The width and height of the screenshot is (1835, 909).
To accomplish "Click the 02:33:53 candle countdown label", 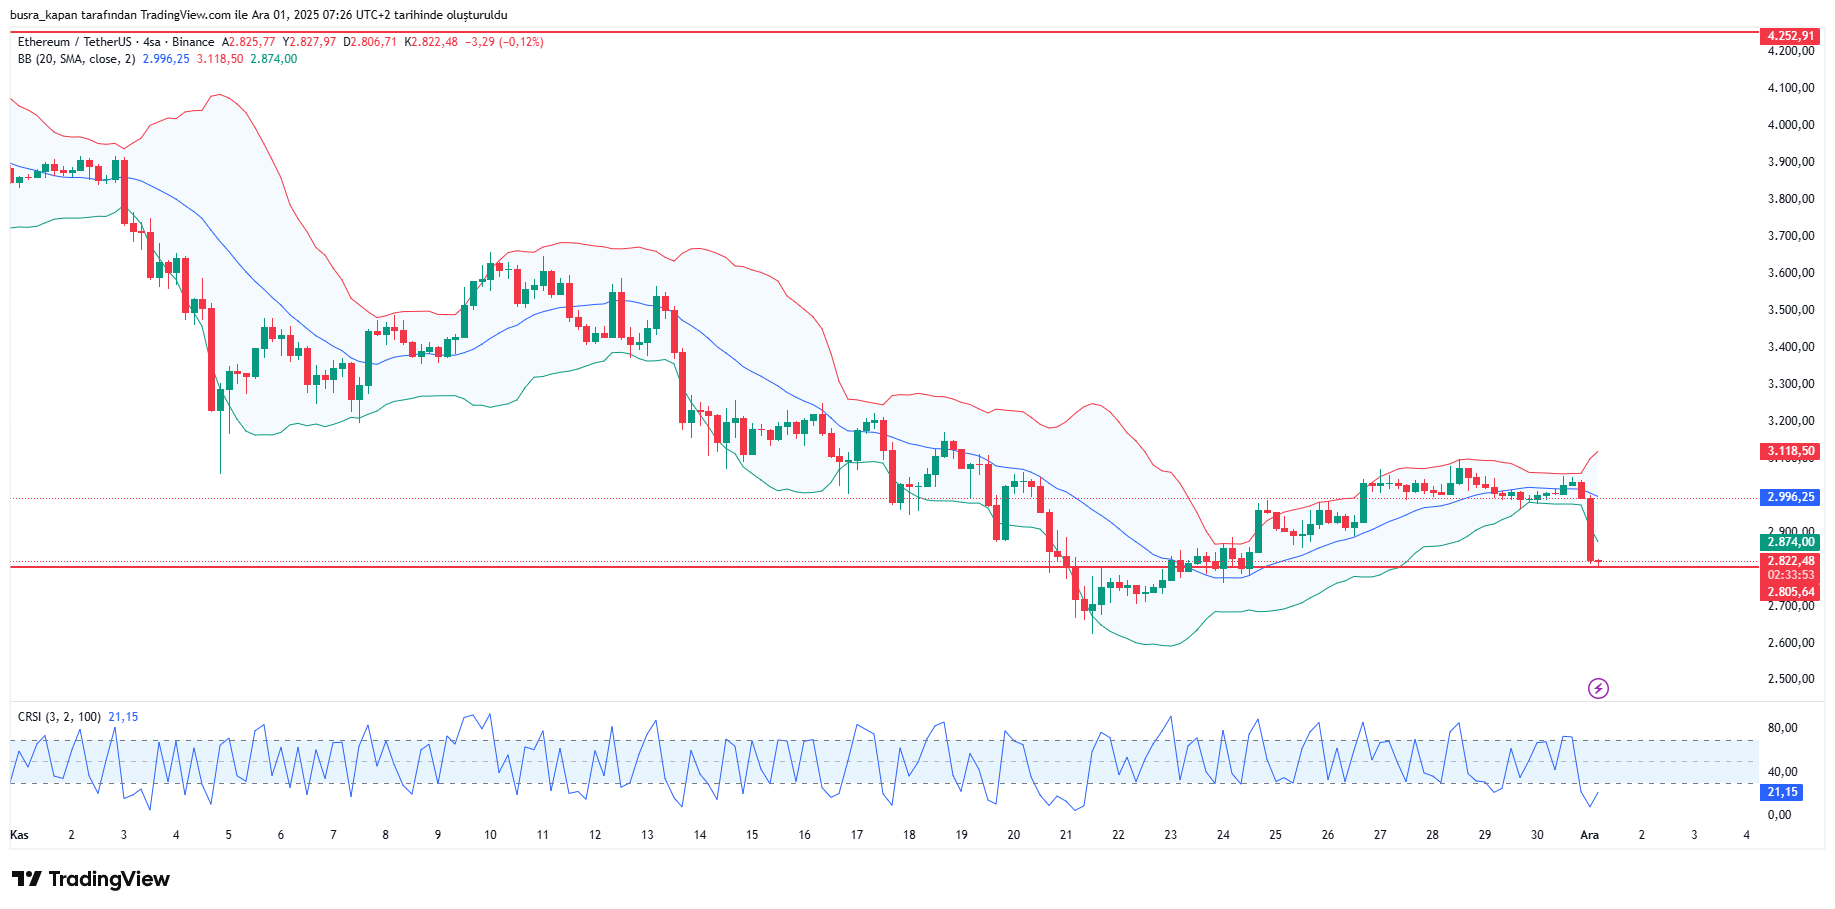I will pos(1789,575).
